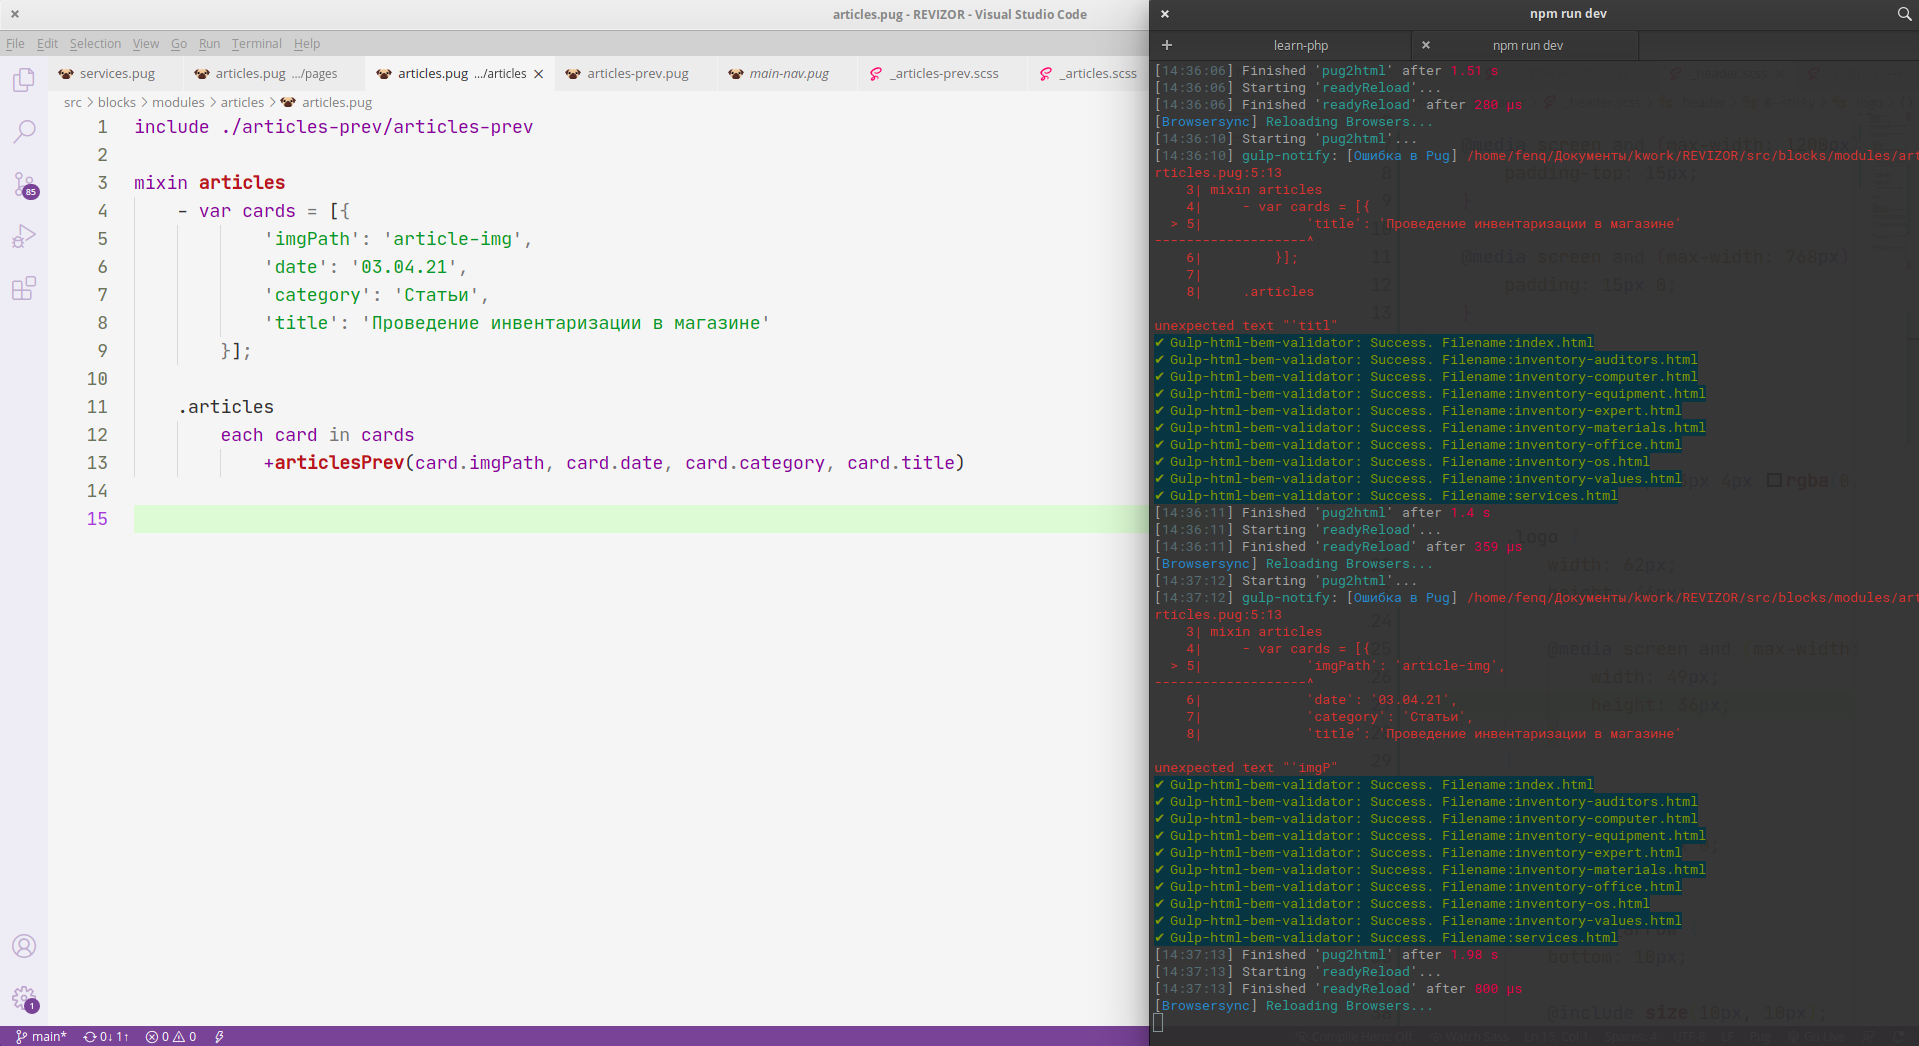Open the Extensions view
1919x1046 pixels.
(24, 289)
